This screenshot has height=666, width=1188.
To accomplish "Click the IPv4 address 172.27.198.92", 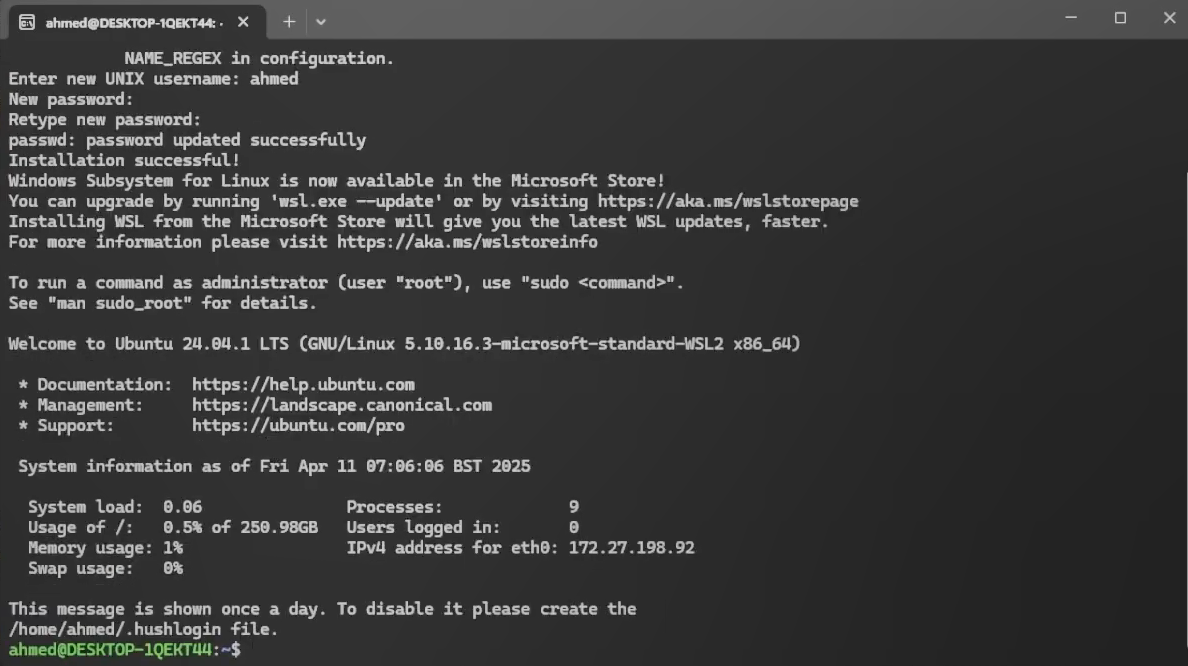I will click(631, 548).
